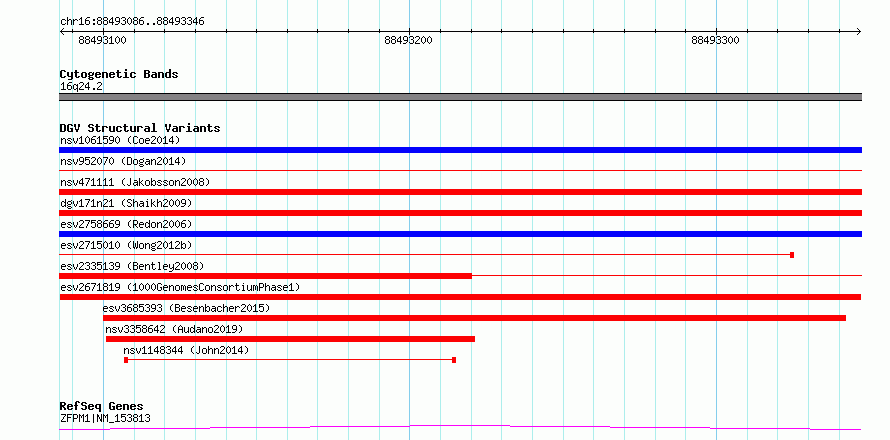The height and width of the screenshot is (440, 890).
Task: Click the blue esv2758669 variant bar
Action: coord(460,234)
